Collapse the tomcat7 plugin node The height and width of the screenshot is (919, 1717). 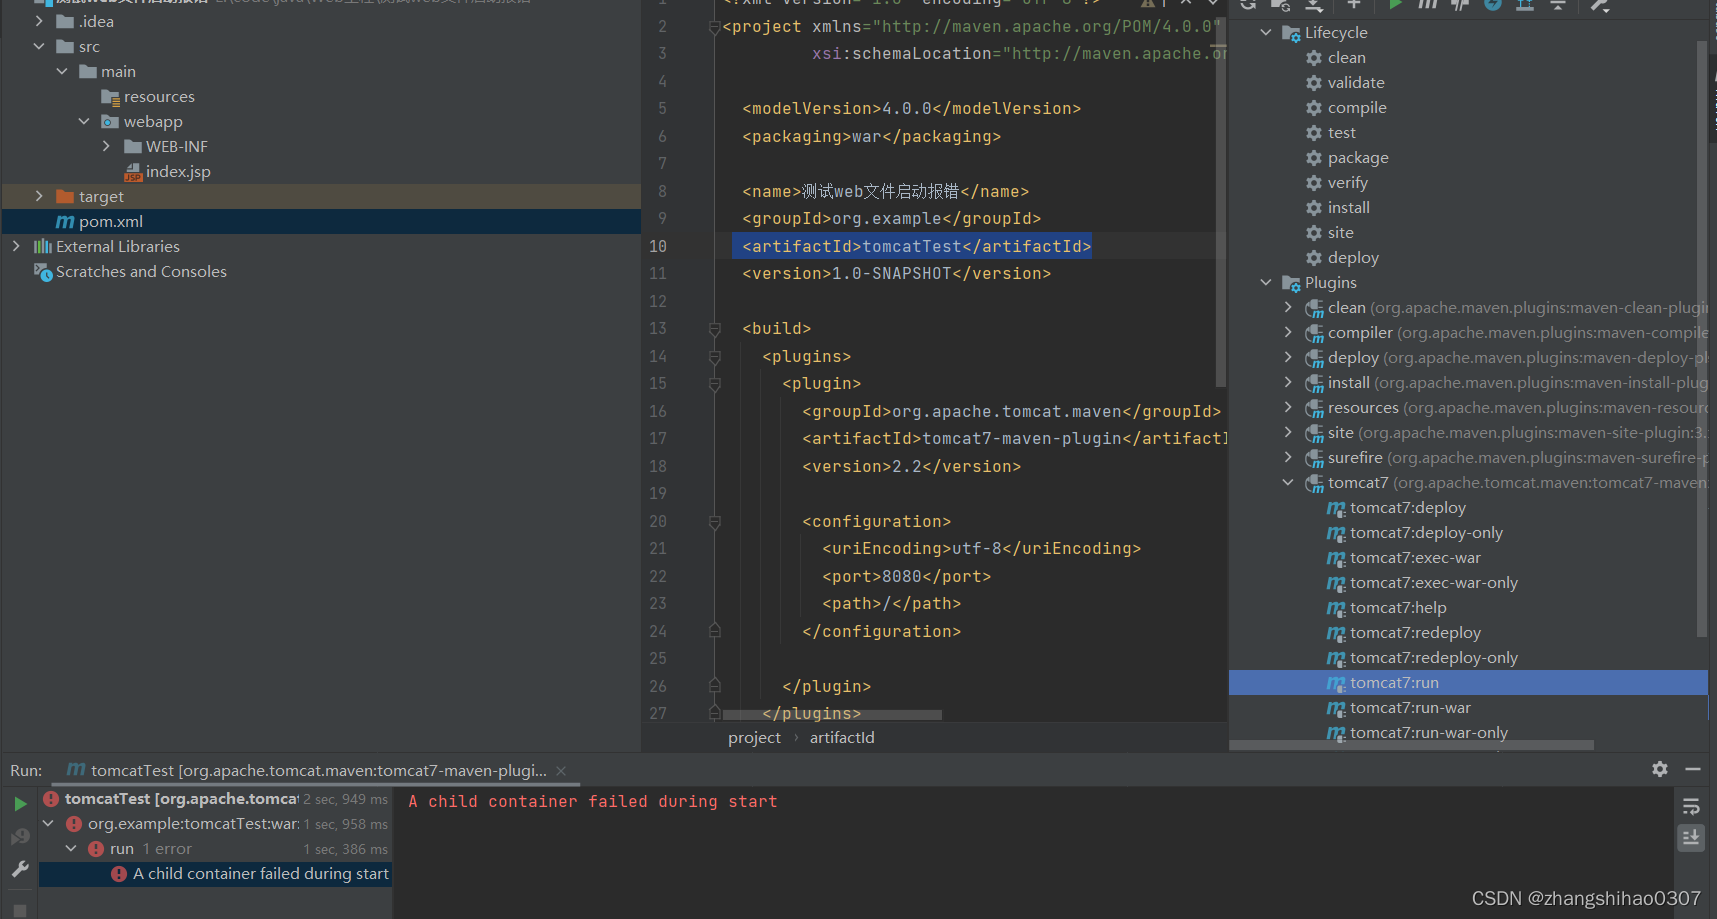click(1288, 483)
